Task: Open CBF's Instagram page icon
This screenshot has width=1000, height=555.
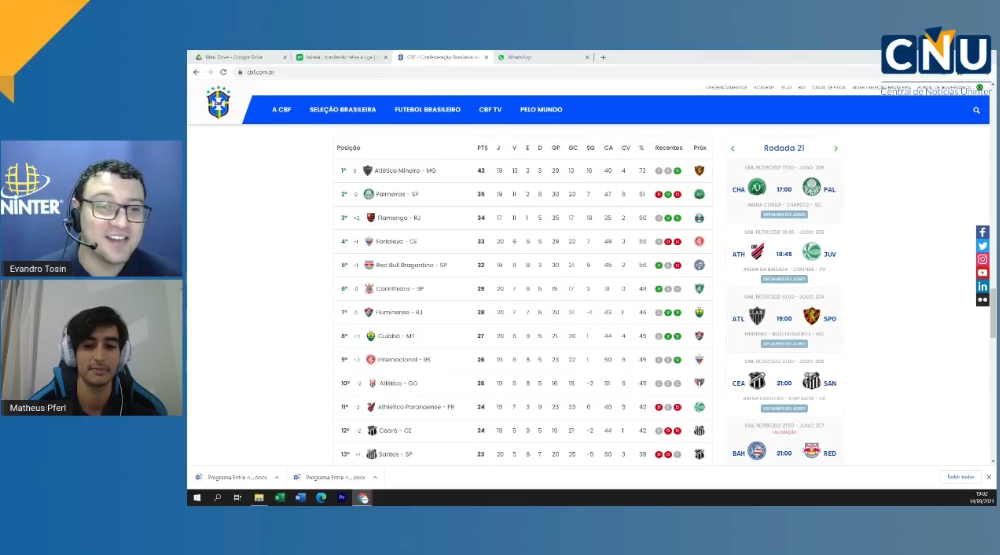Action: tap(983, 259)
